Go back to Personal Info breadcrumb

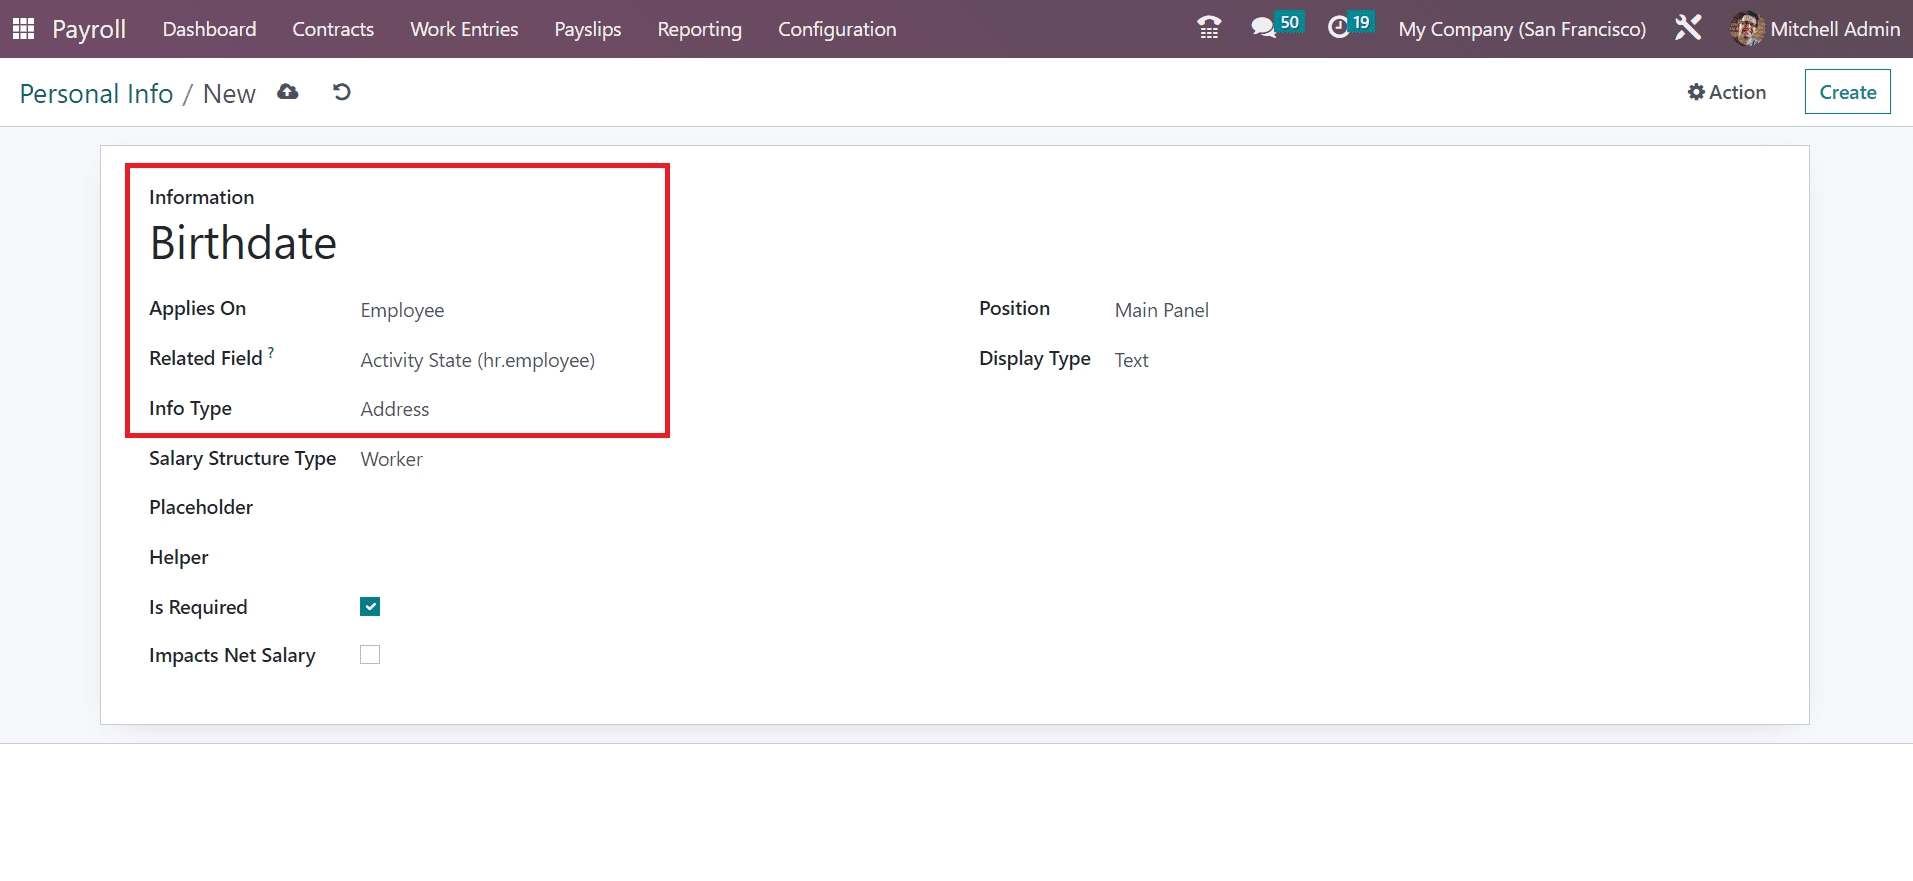point(96,94)
